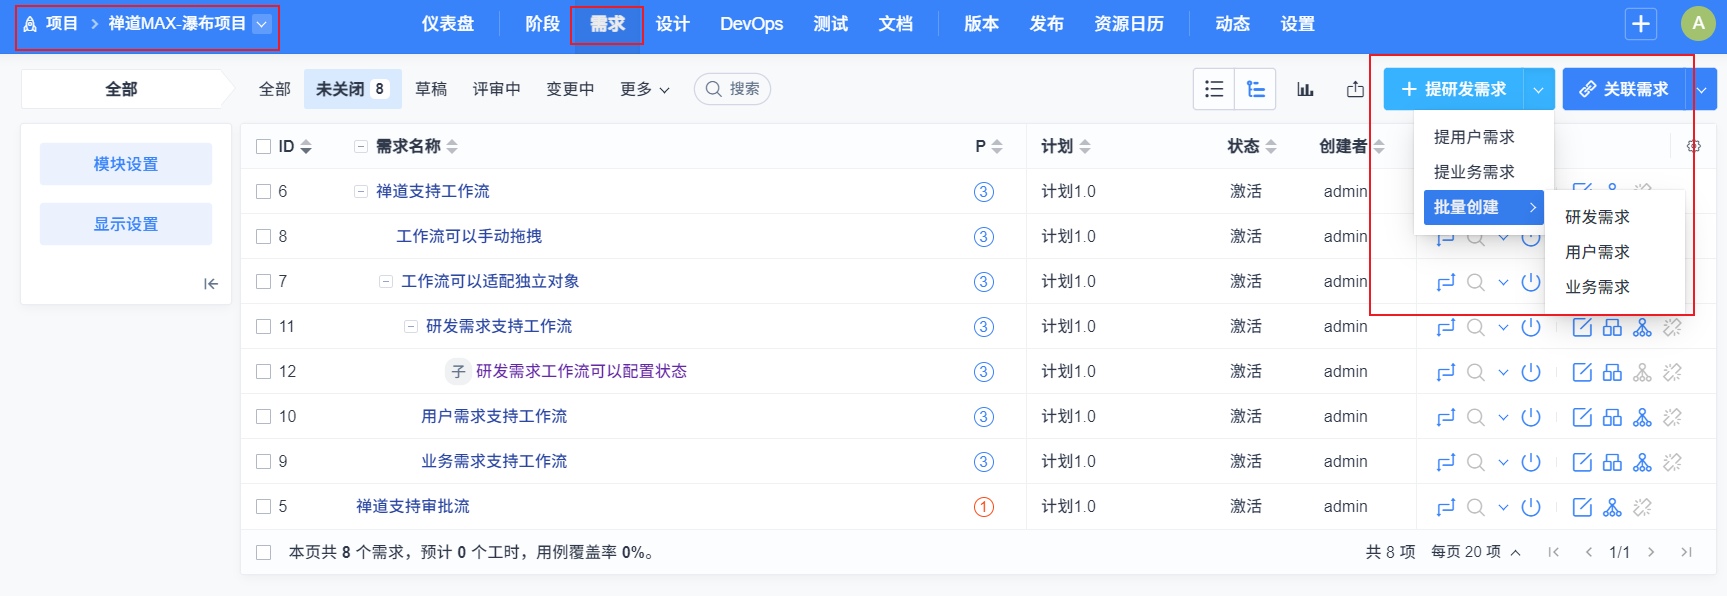This screenshot has width=1727, height=596.
Task: Click the change icon for story 5
Action: tap(1445, 507)
